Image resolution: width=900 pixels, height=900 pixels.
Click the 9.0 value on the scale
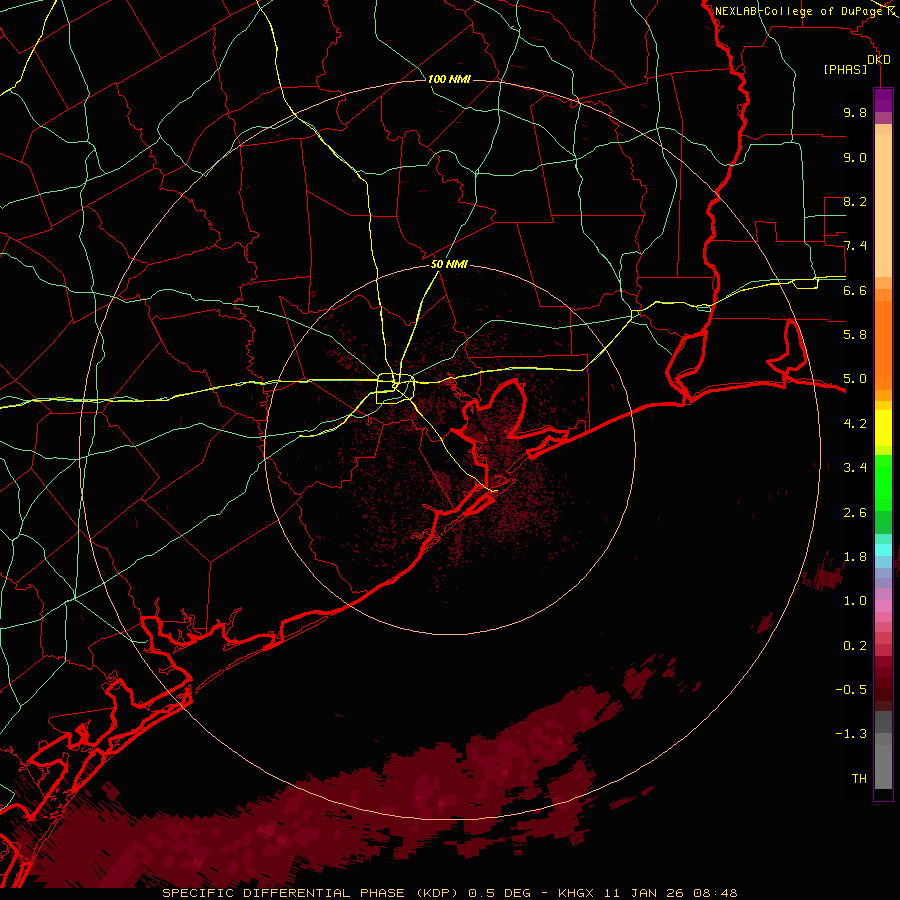click(855, 157)
